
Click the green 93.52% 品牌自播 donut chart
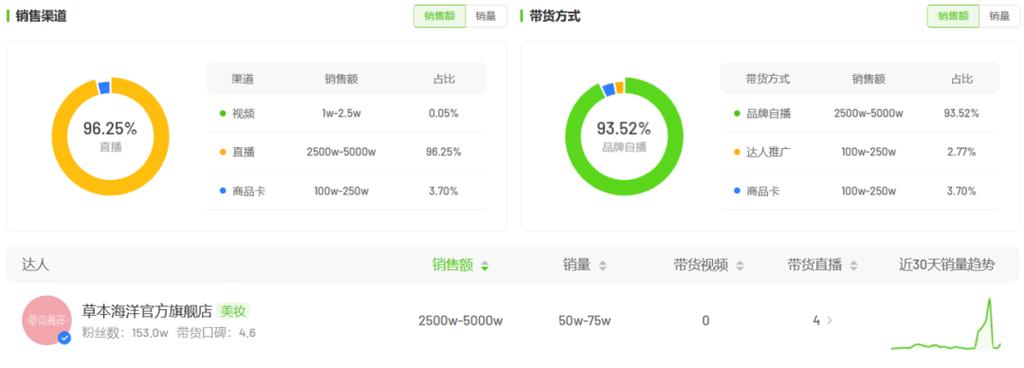pos(624,136)
